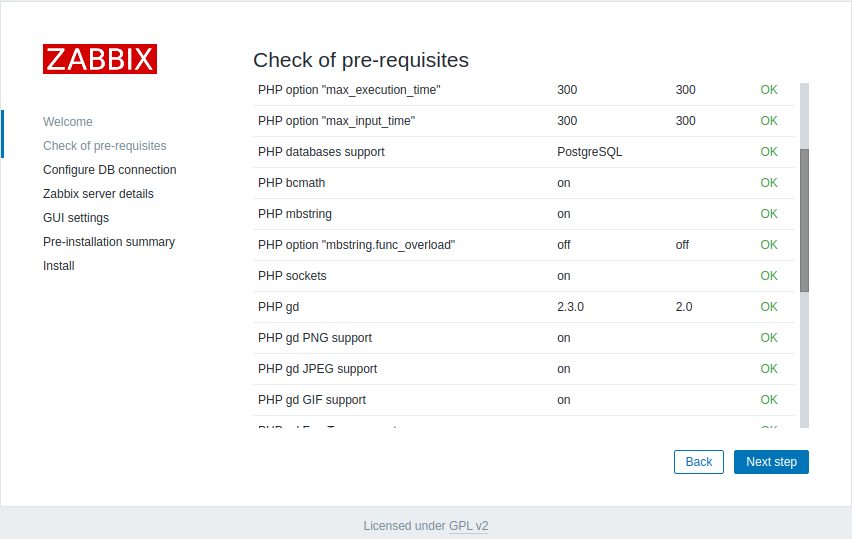The height and width of the screenshot is (539, 852).
Task: Click the Check of pre-requisites heading
Action: [361, 60]
